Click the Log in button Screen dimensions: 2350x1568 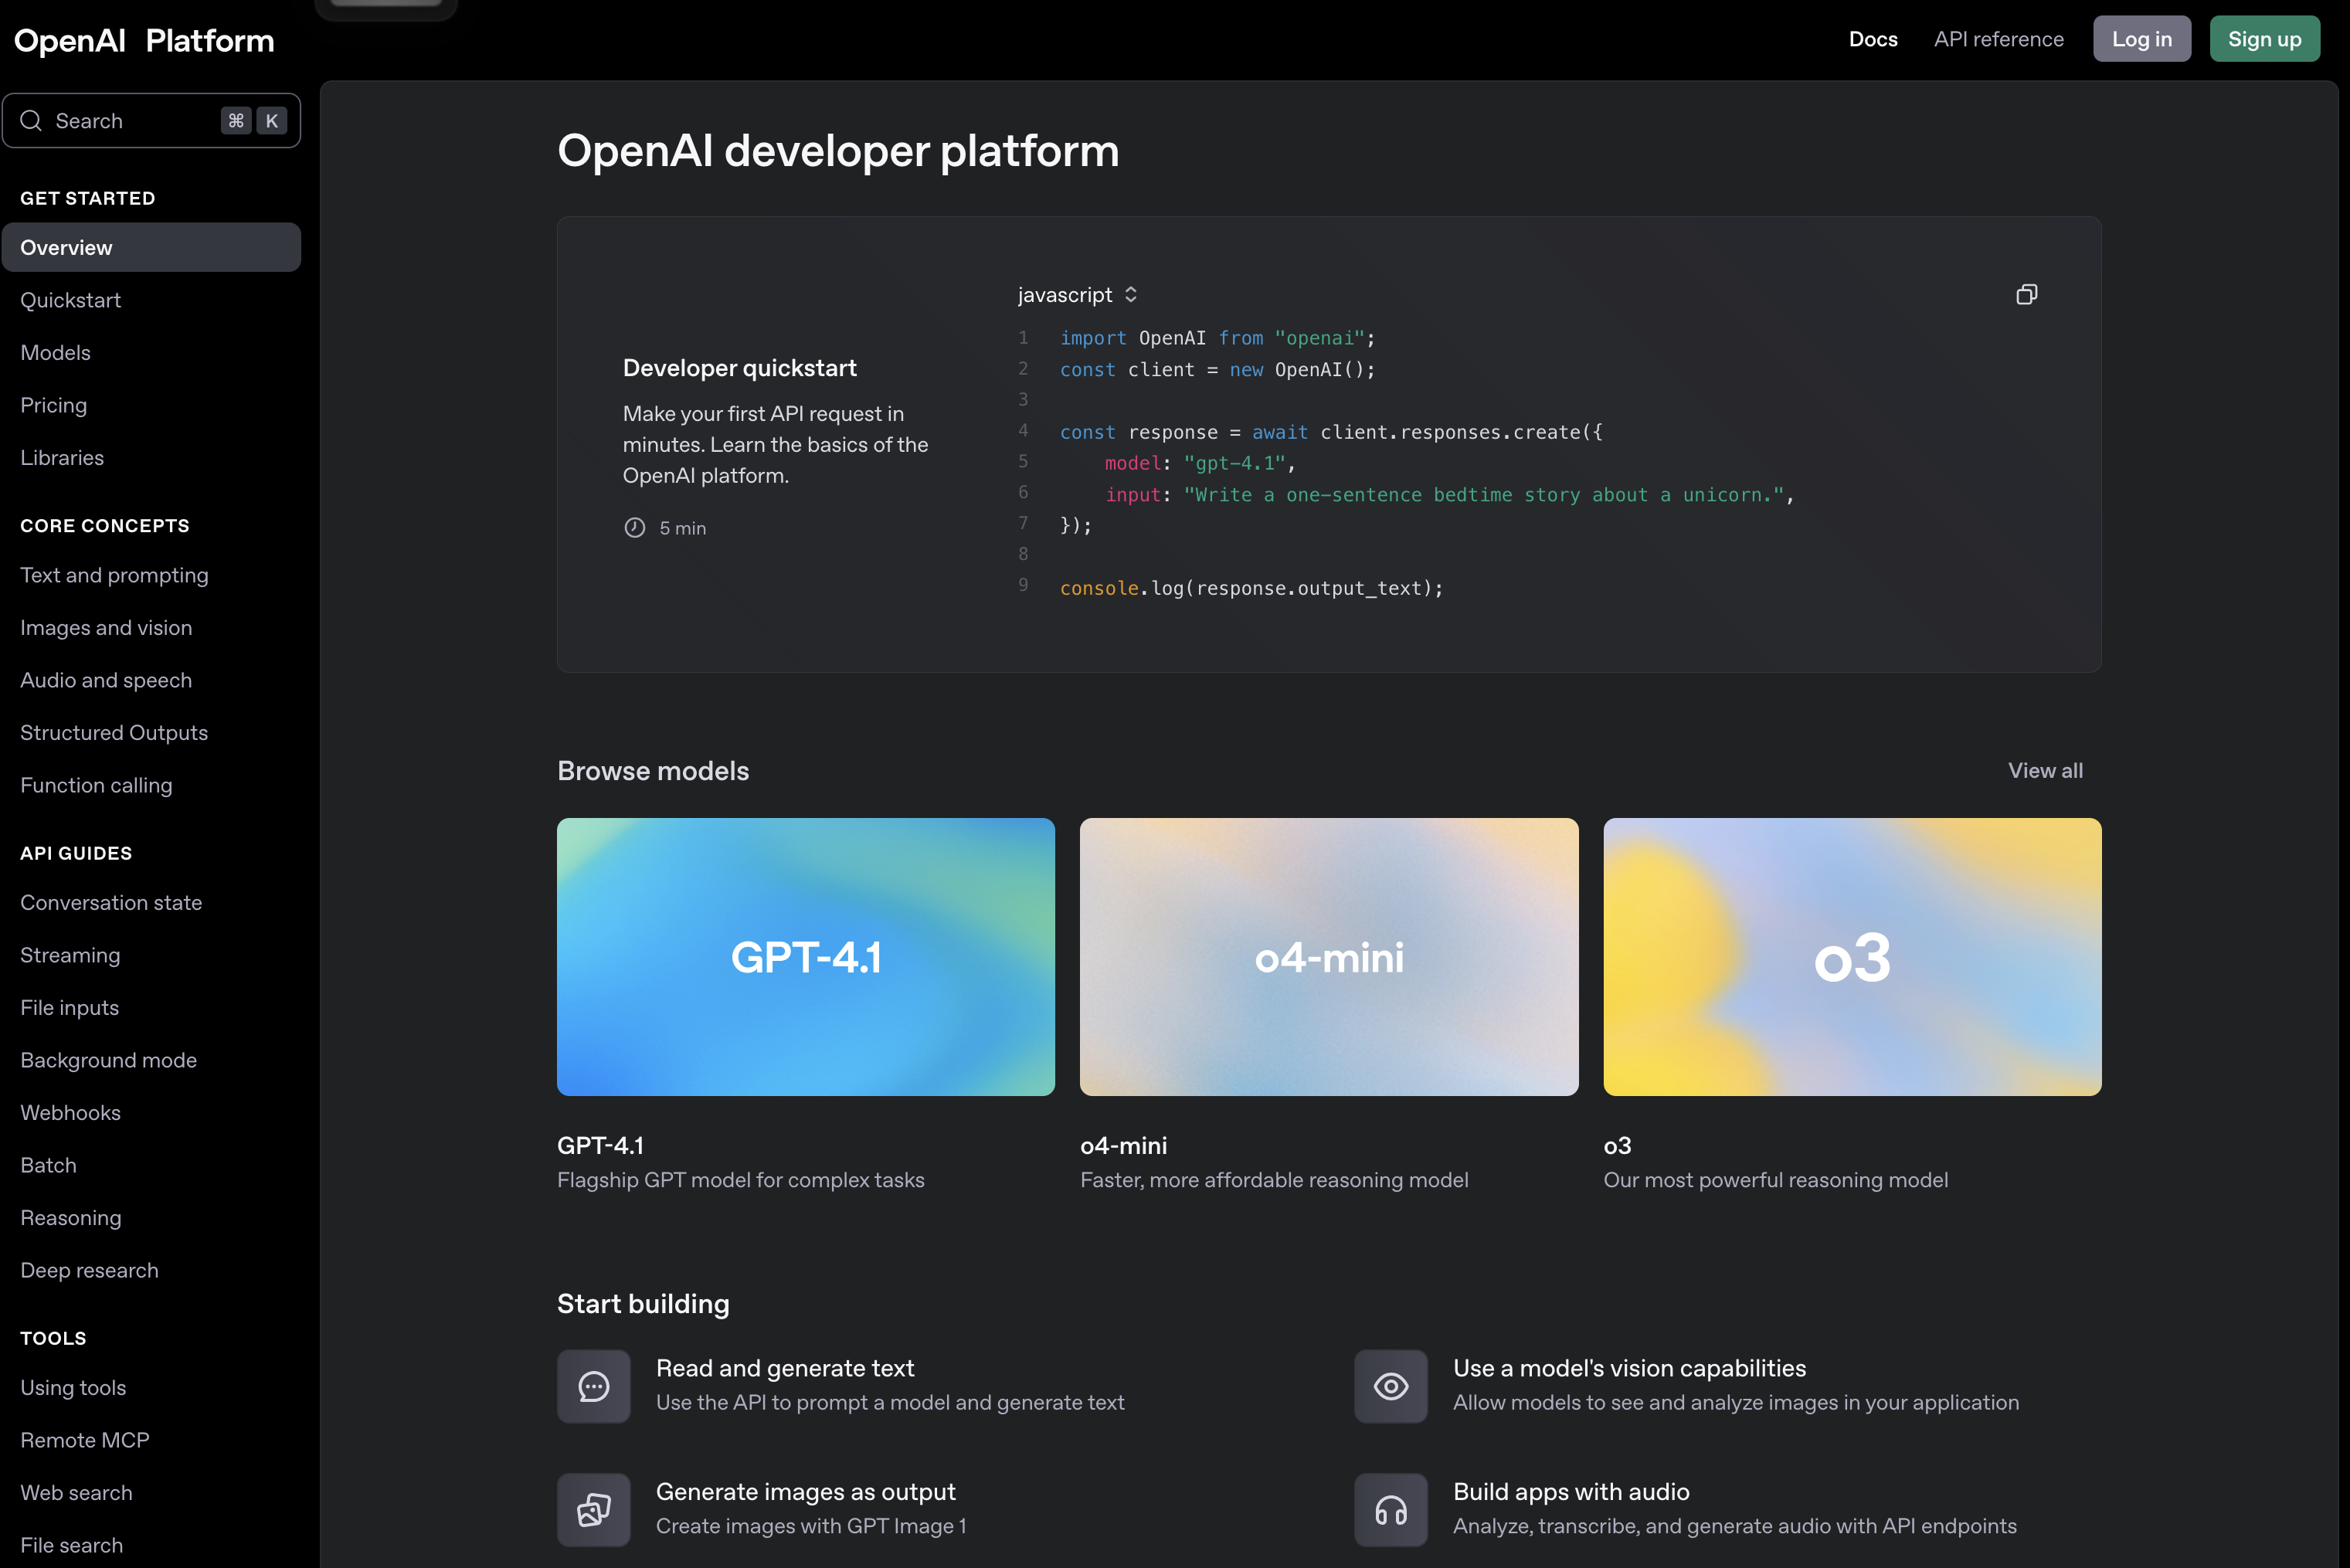2141,38
